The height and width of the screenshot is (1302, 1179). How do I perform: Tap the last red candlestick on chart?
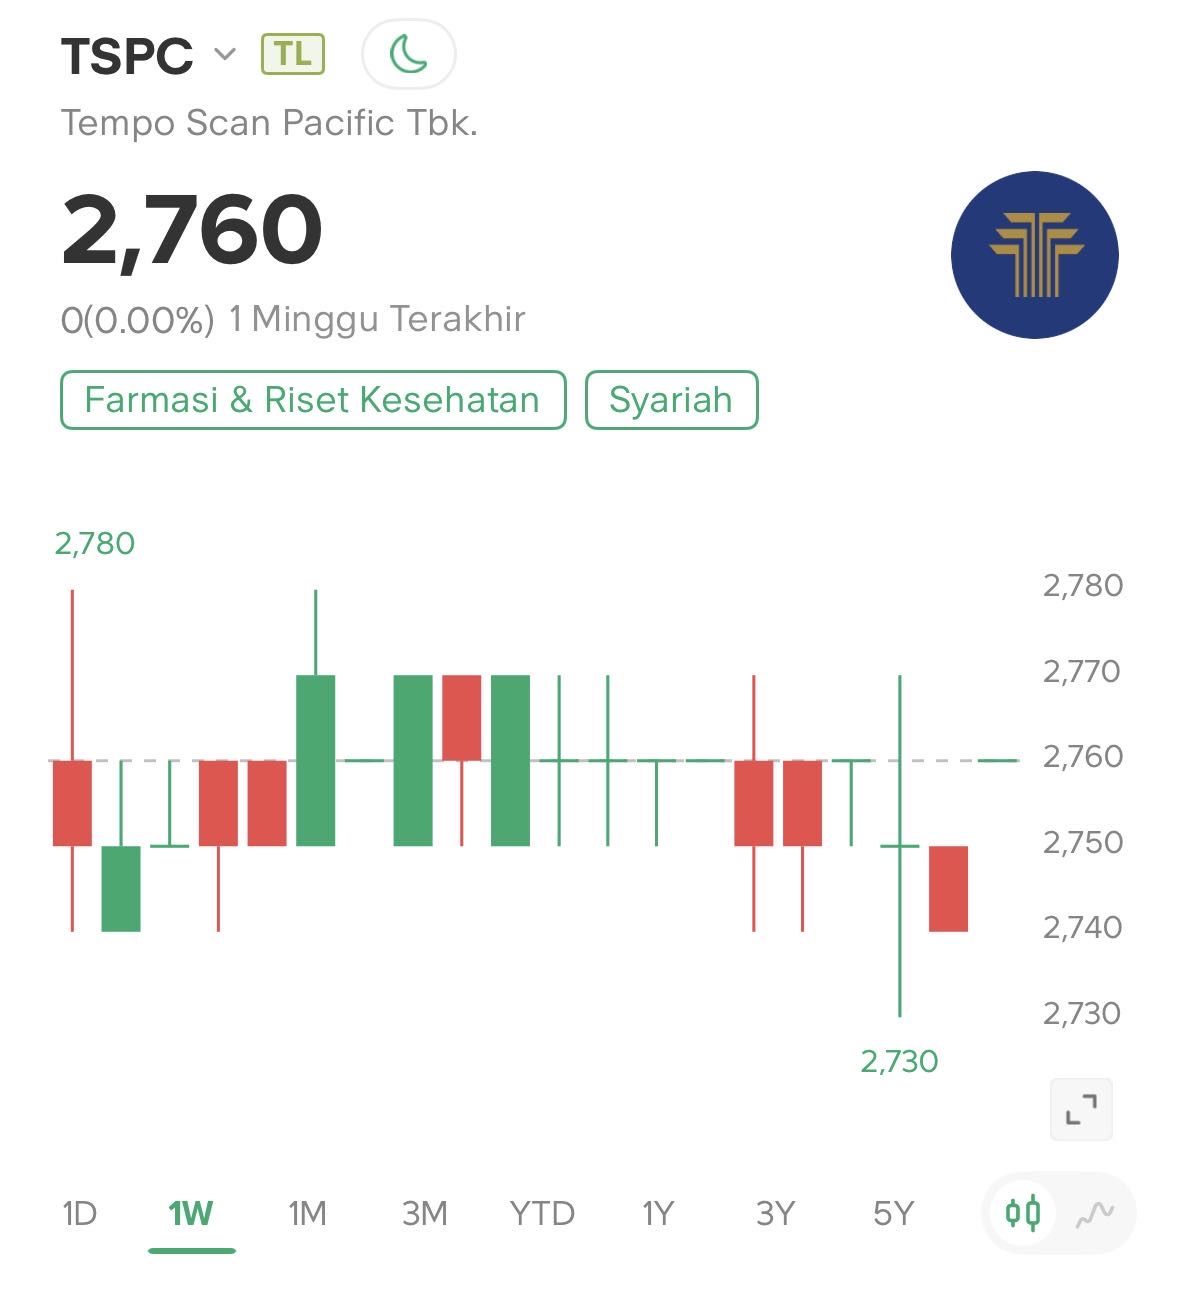pos(948,888)
